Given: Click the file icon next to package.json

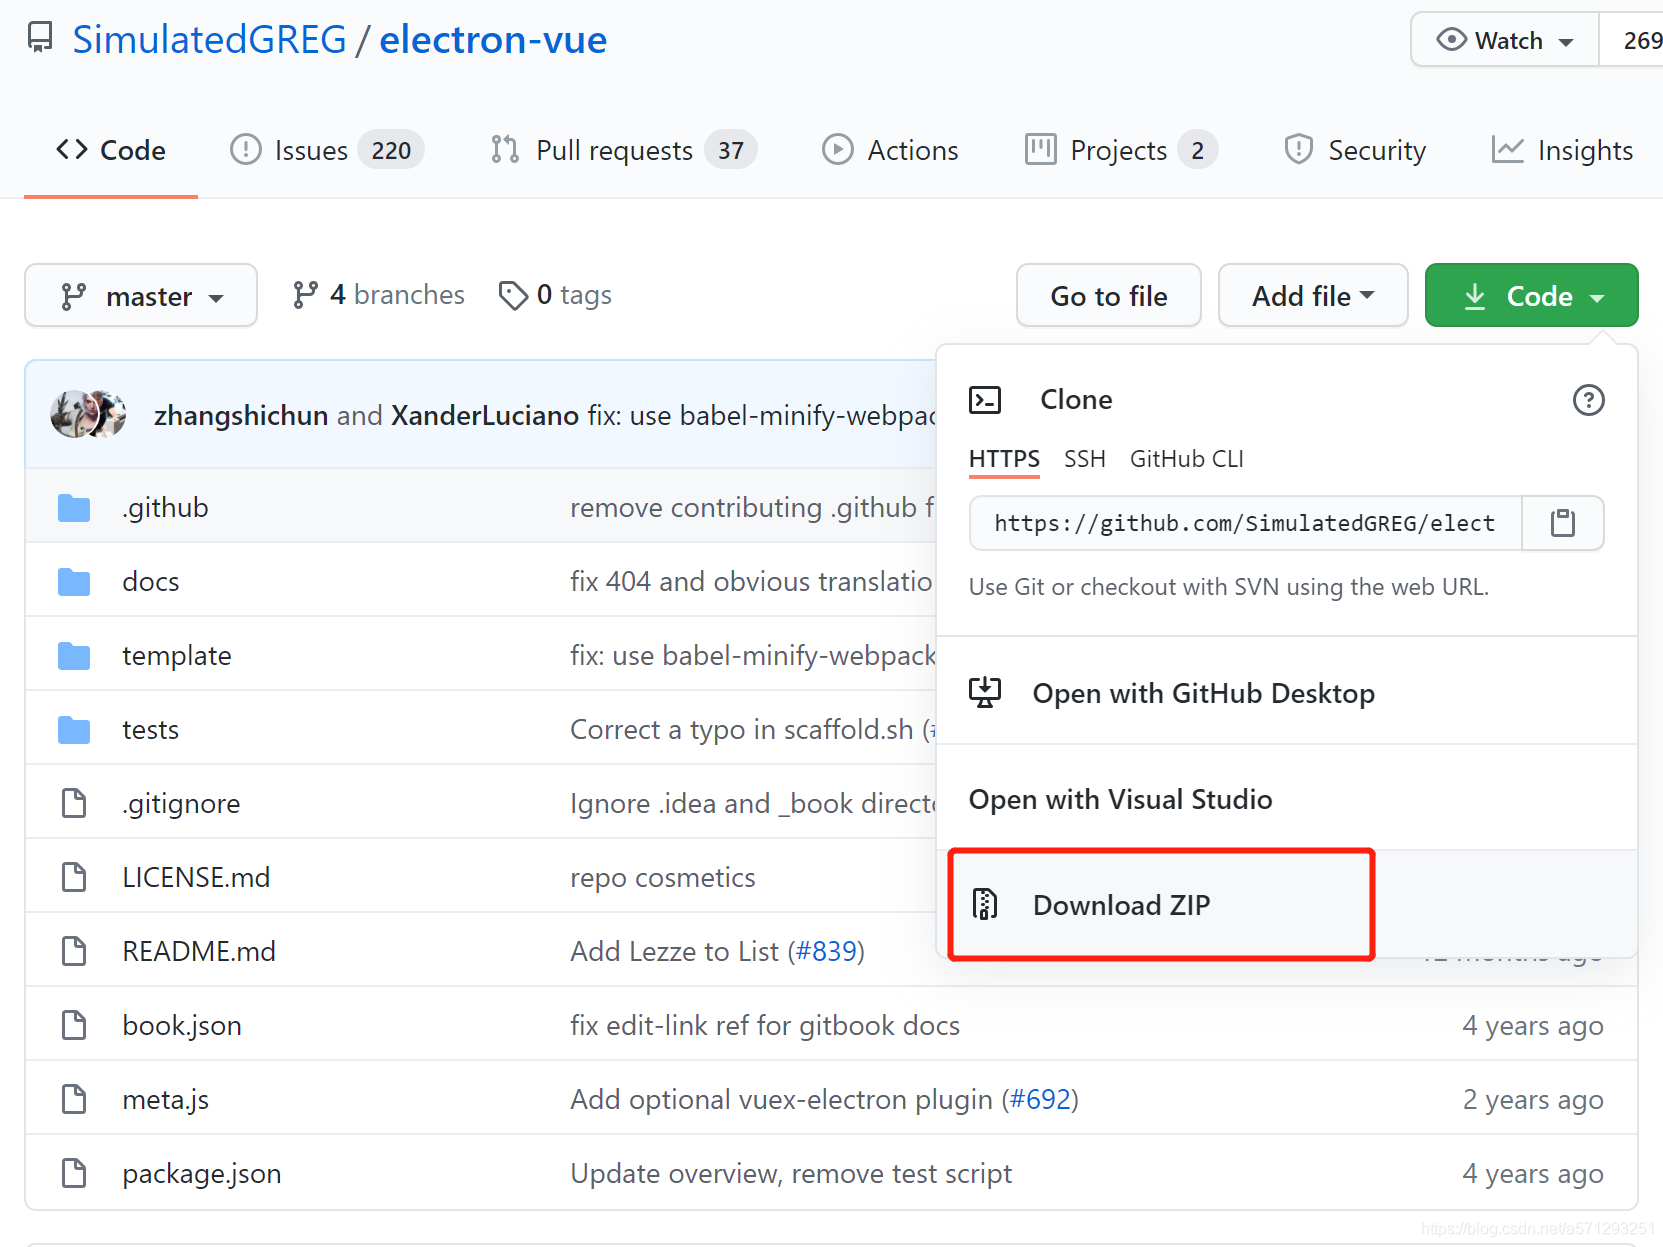Looking at the screenshot, I should (x=74, y=1173).
